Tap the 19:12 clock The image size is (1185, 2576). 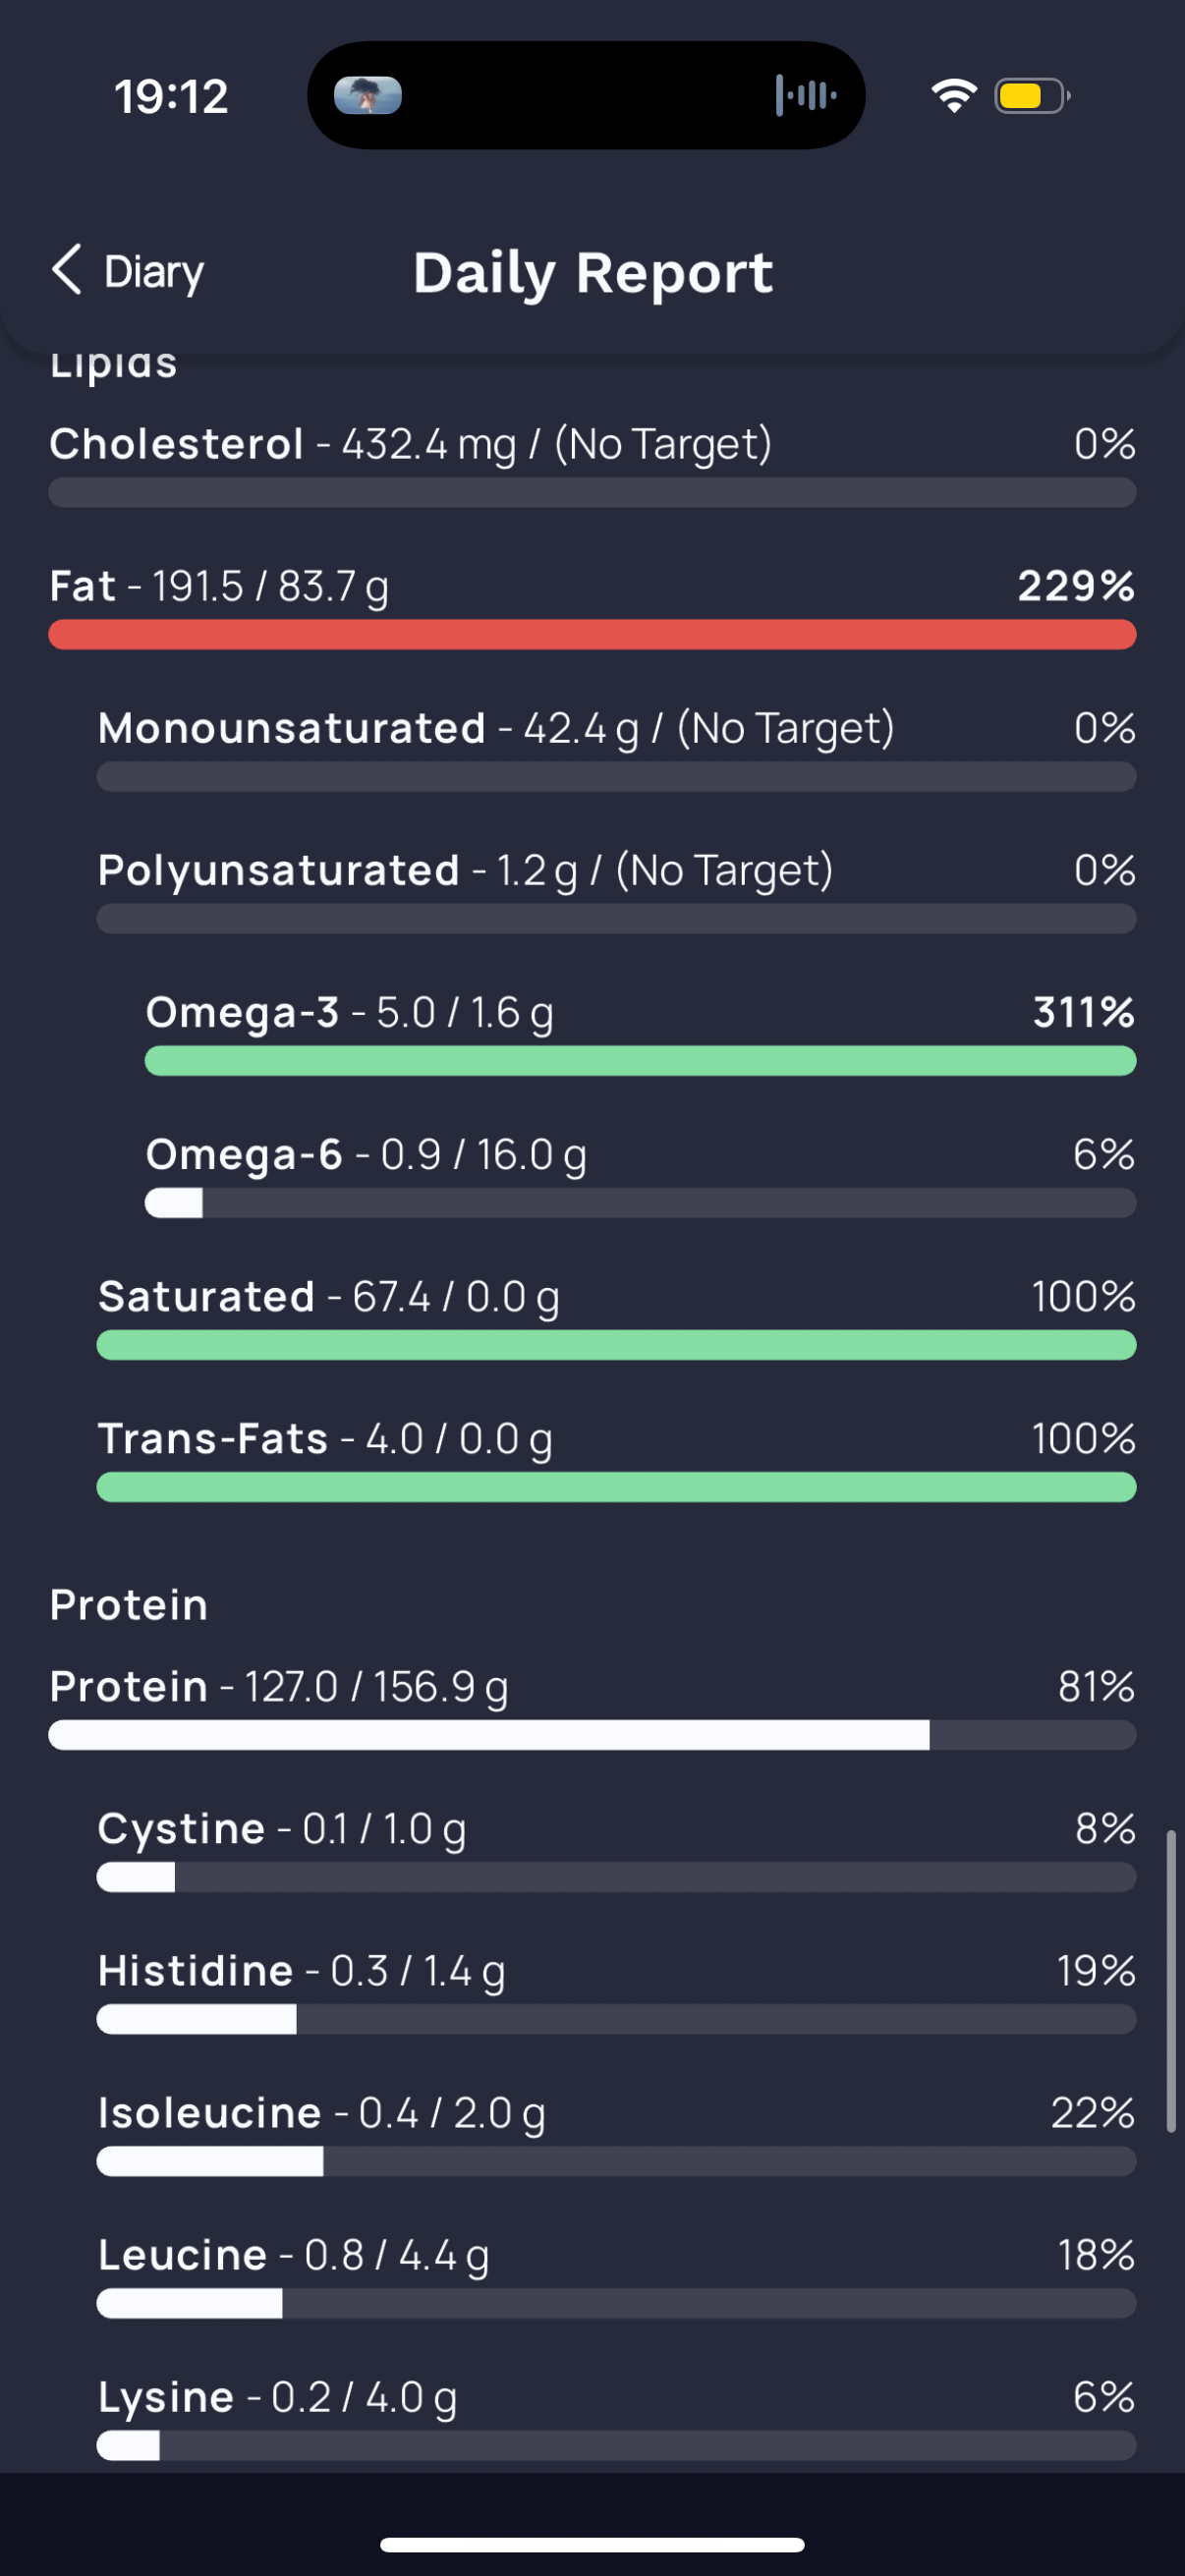click(x=171, y=97)
